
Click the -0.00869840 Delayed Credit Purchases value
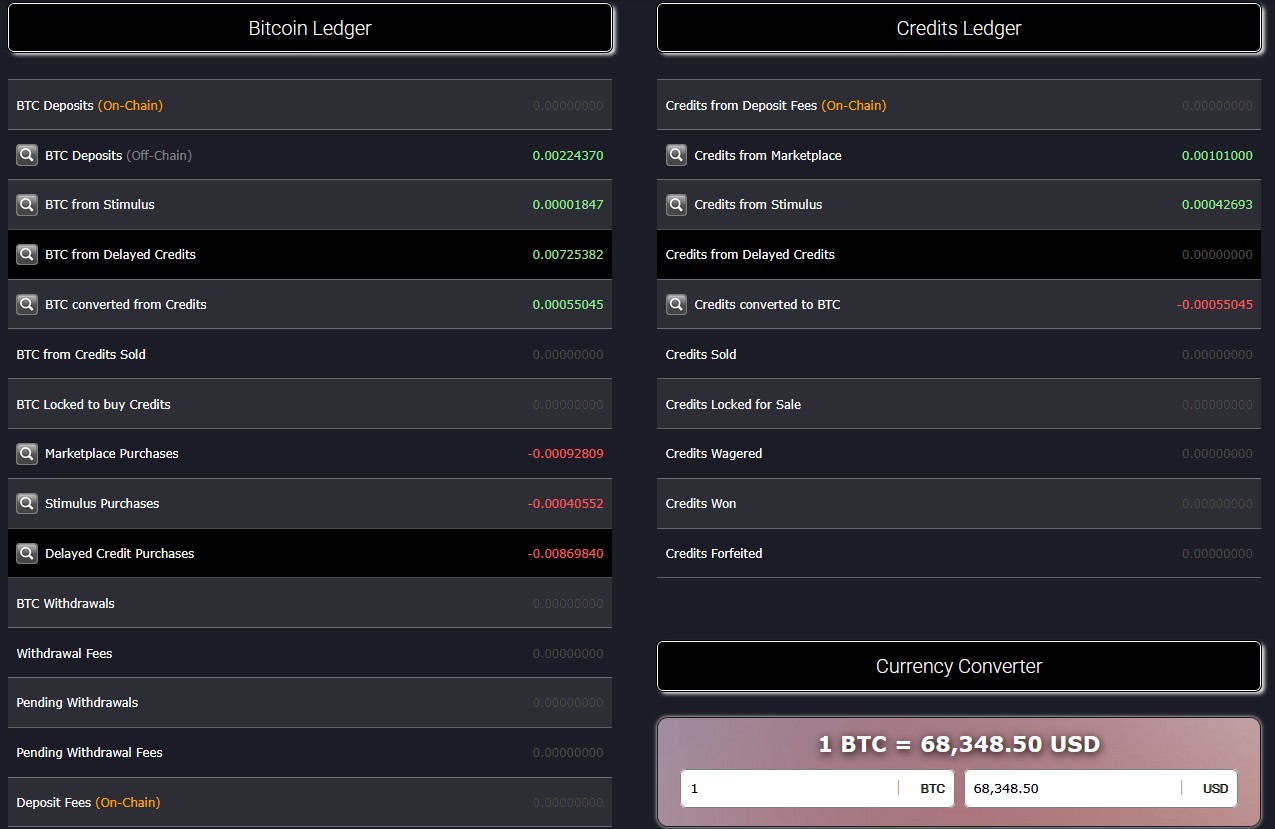(x=565, y=553)
